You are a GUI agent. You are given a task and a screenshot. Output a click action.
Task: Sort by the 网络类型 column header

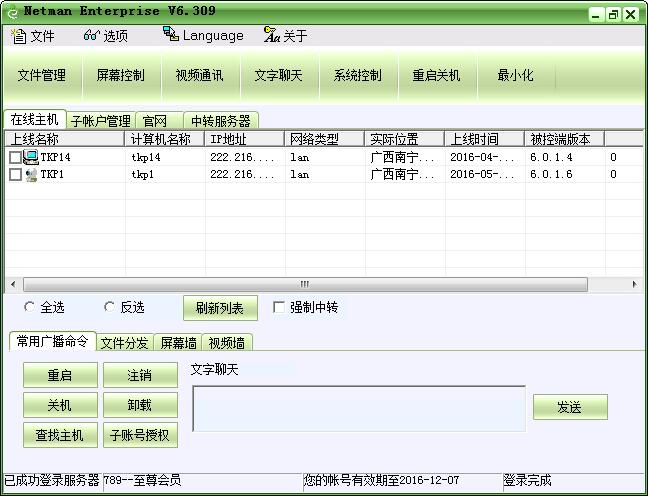(324, 139)
